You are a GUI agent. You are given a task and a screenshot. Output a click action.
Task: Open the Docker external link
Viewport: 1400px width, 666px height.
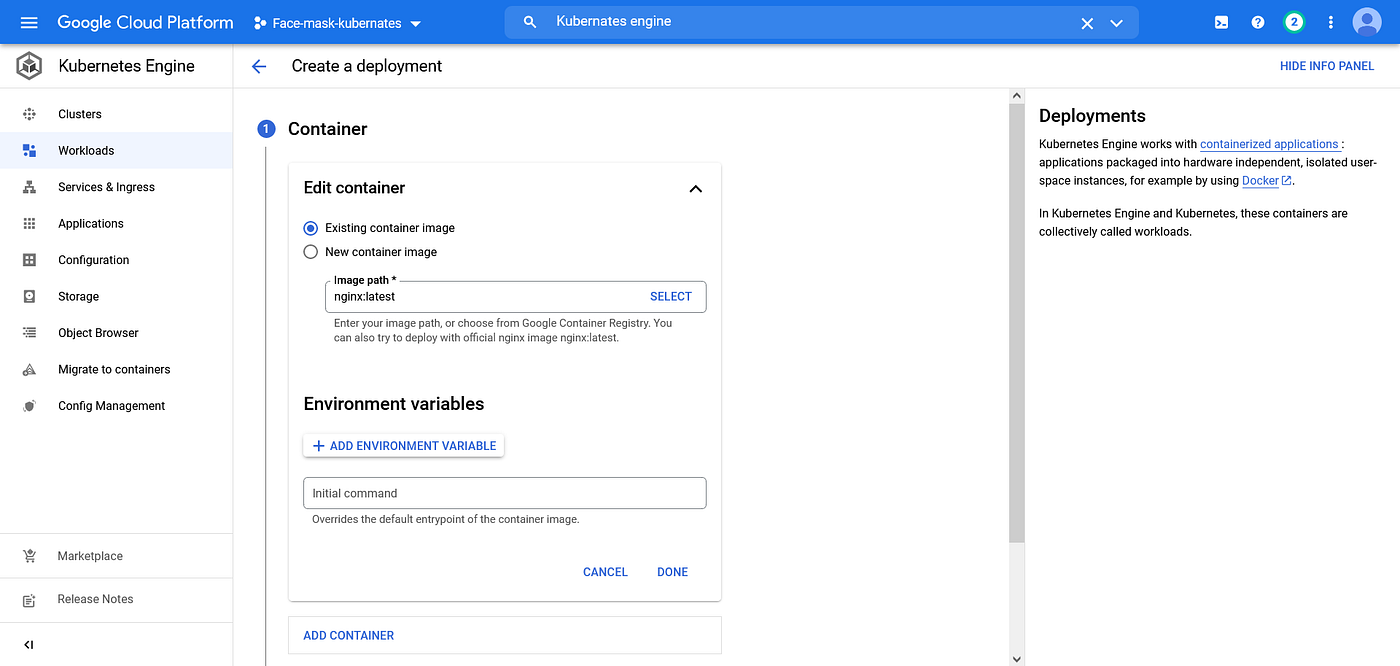(1267, 181)
